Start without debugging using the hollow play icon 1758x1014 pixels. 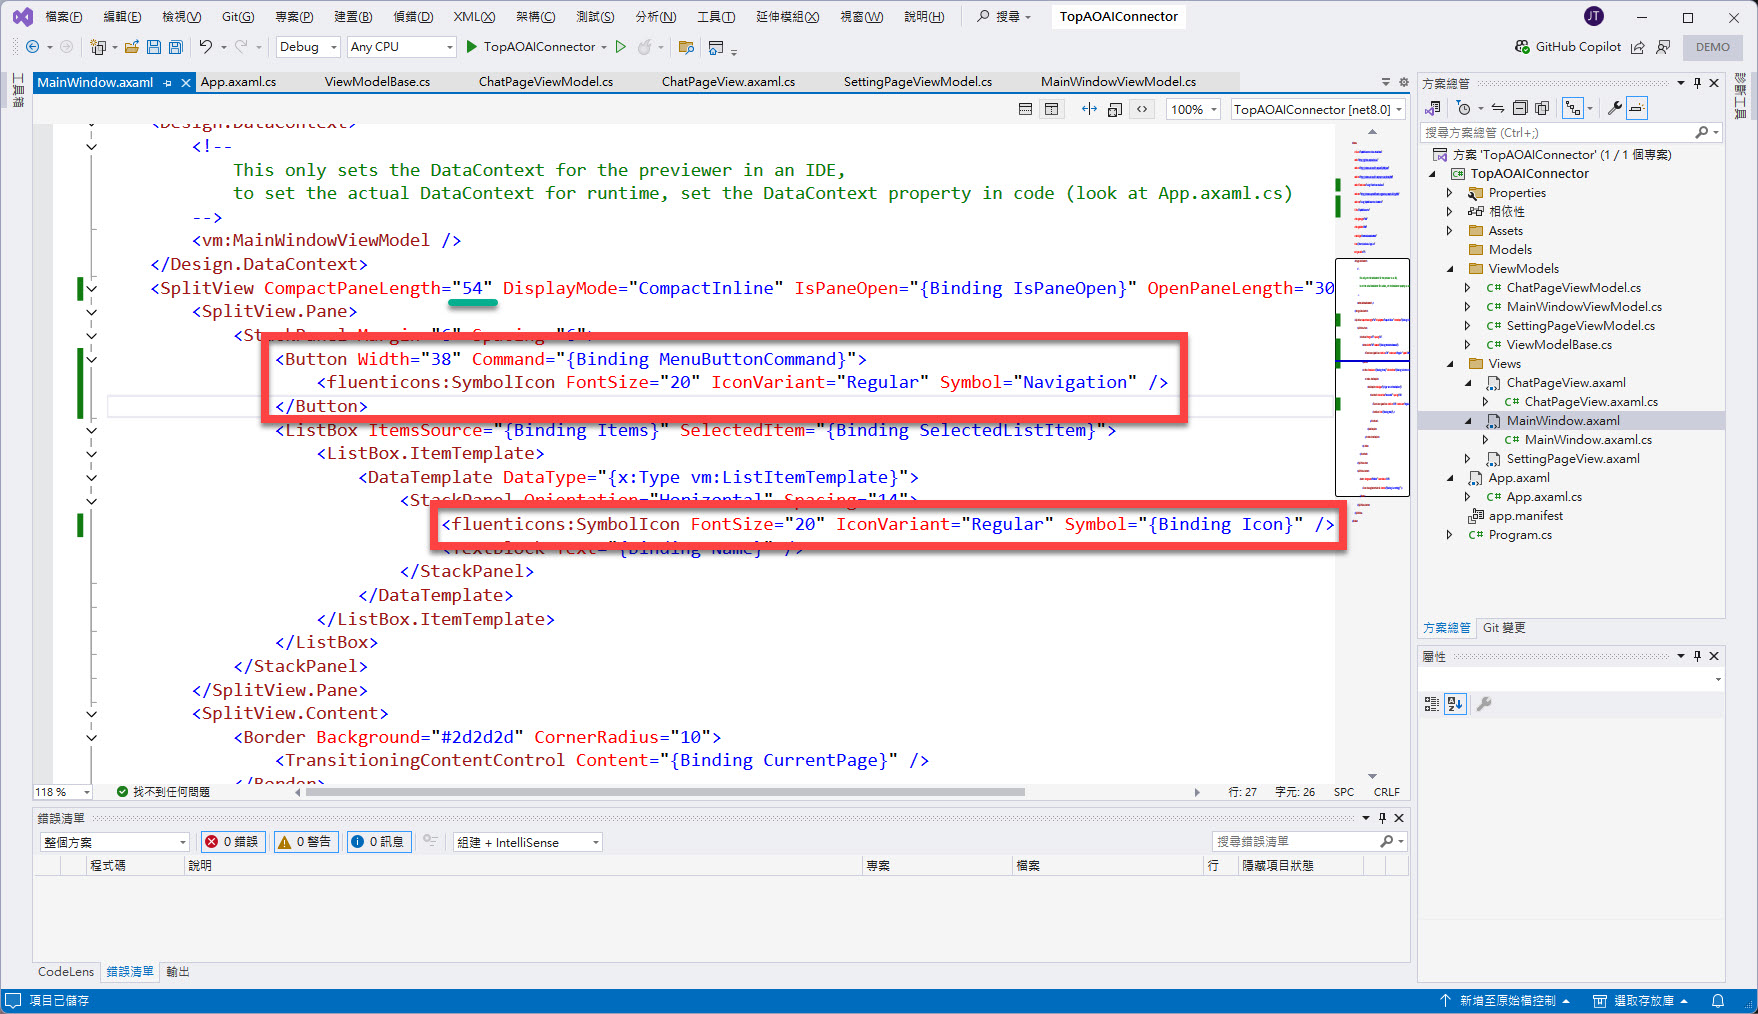tap(621, 47)
